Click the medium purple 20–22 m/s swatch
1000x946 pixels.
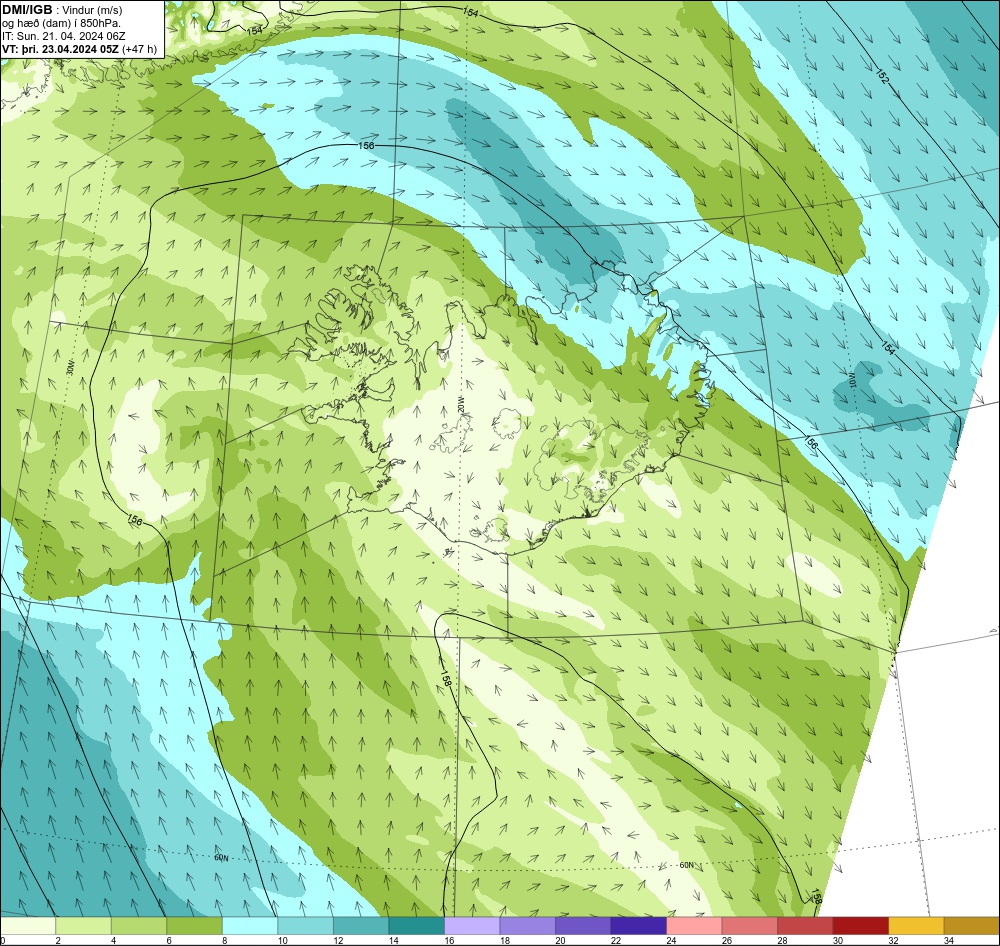coord(583,926)
